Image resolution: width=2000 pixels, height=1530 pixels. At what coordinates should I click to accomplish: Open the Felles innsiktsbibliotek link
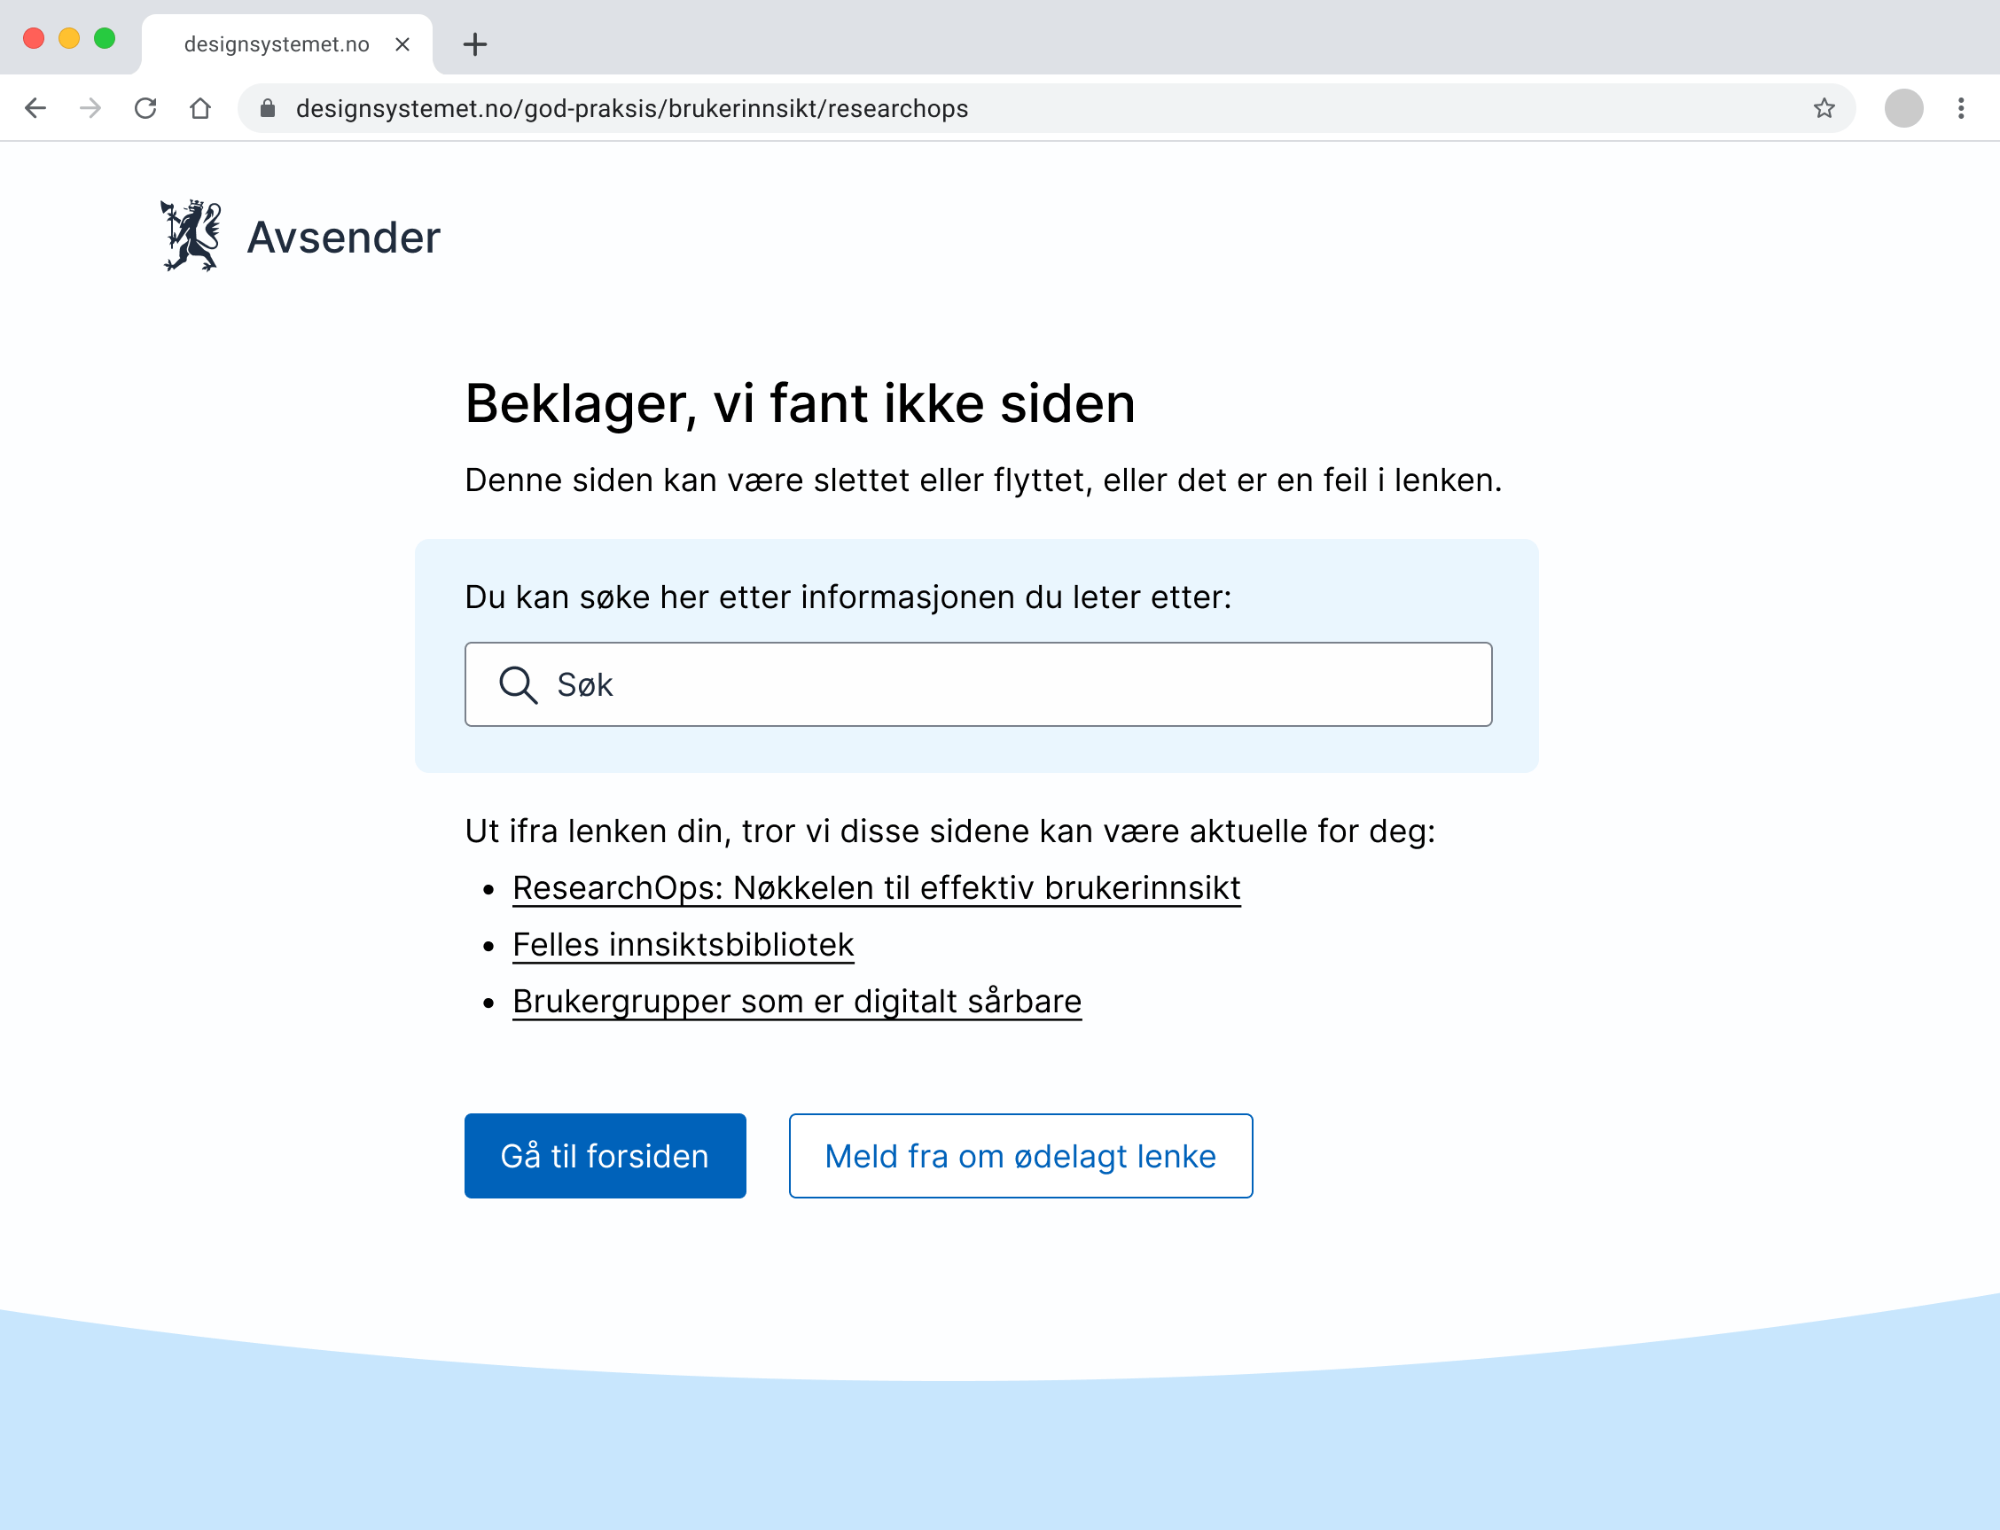[x=683, y=945]
